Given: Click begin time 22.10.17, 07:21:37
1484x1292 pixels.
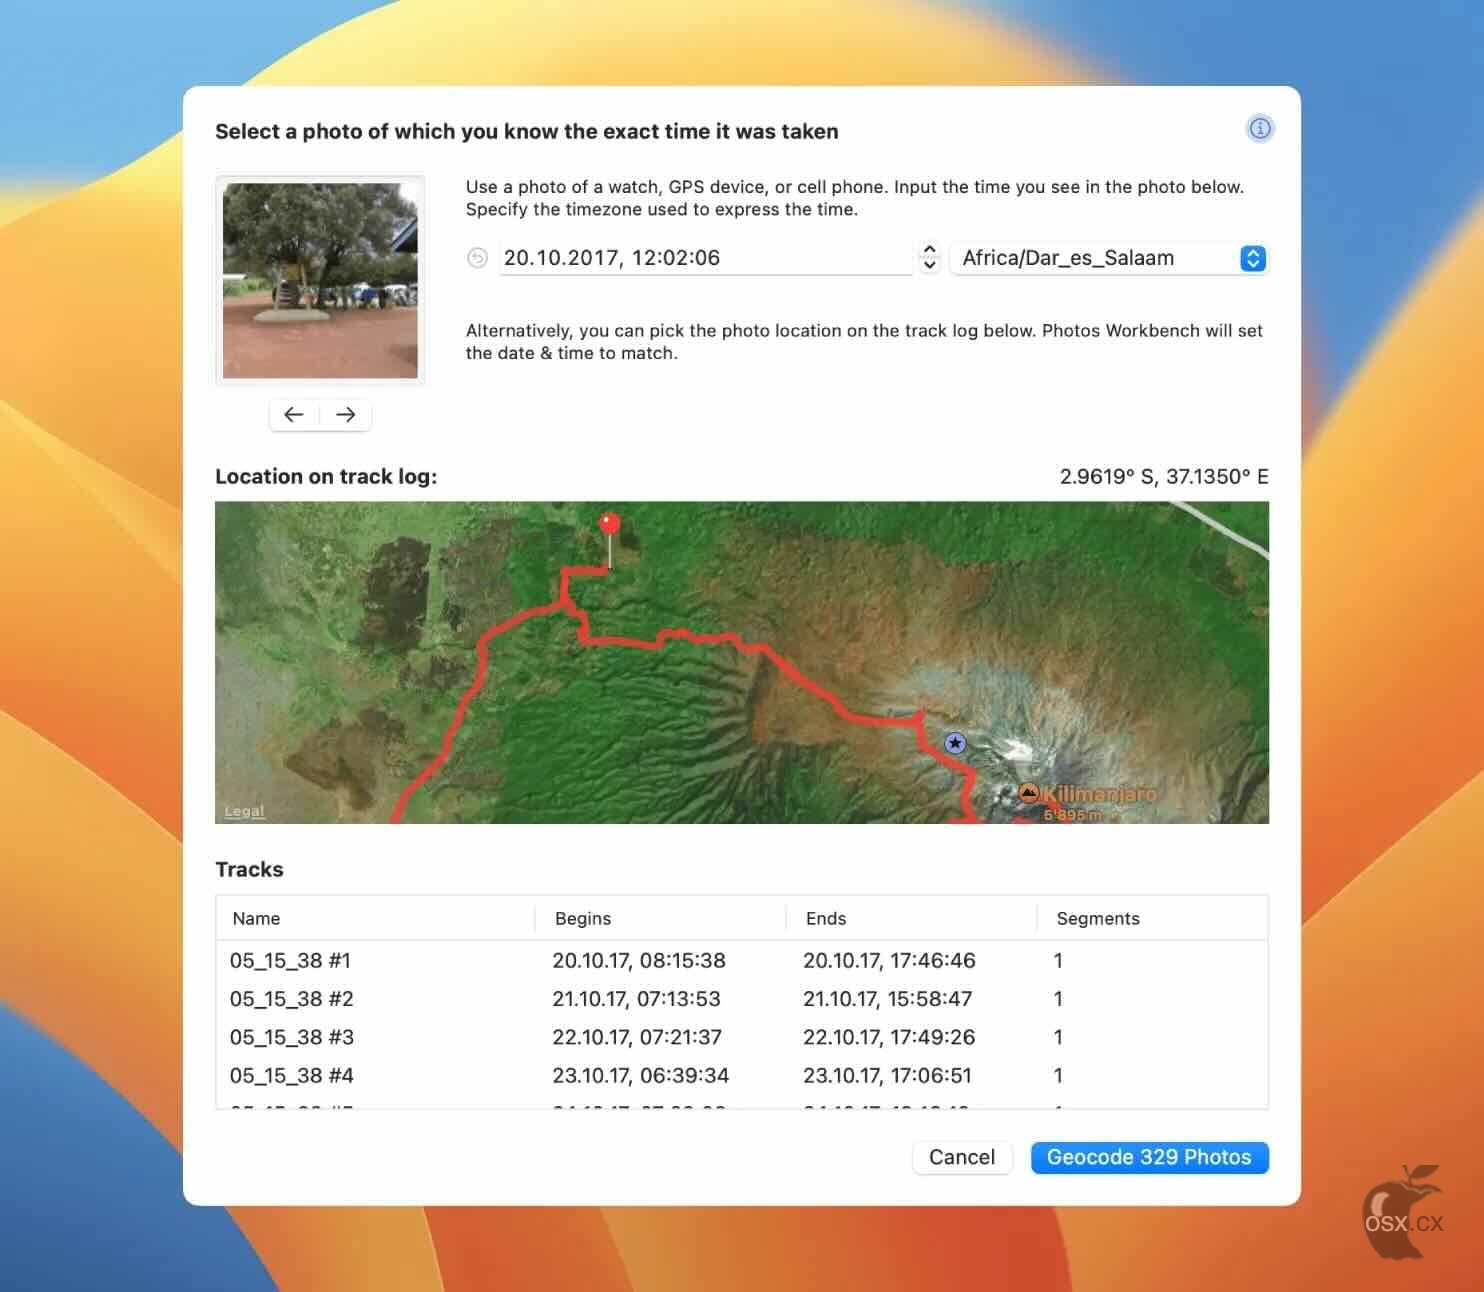Looking at the screenshot, I should coord(637,1037).
